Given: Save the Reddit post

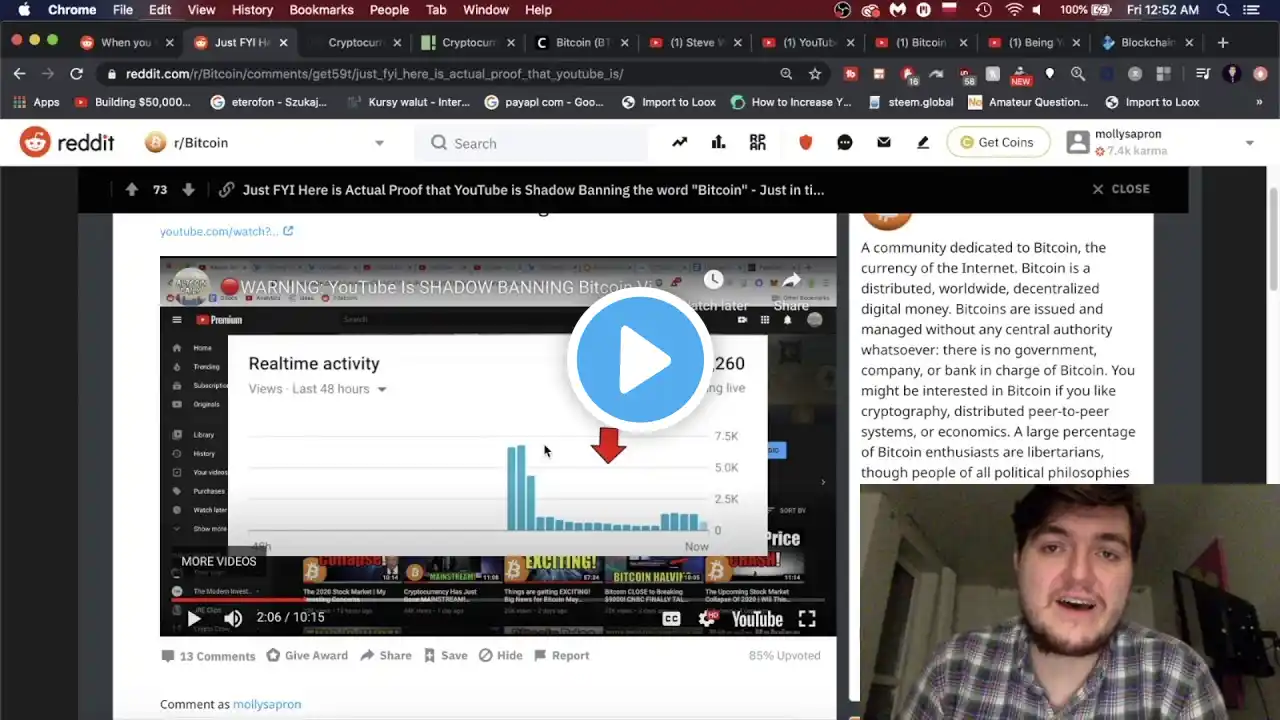Looking at the screenshot, I should pos(445,656).
